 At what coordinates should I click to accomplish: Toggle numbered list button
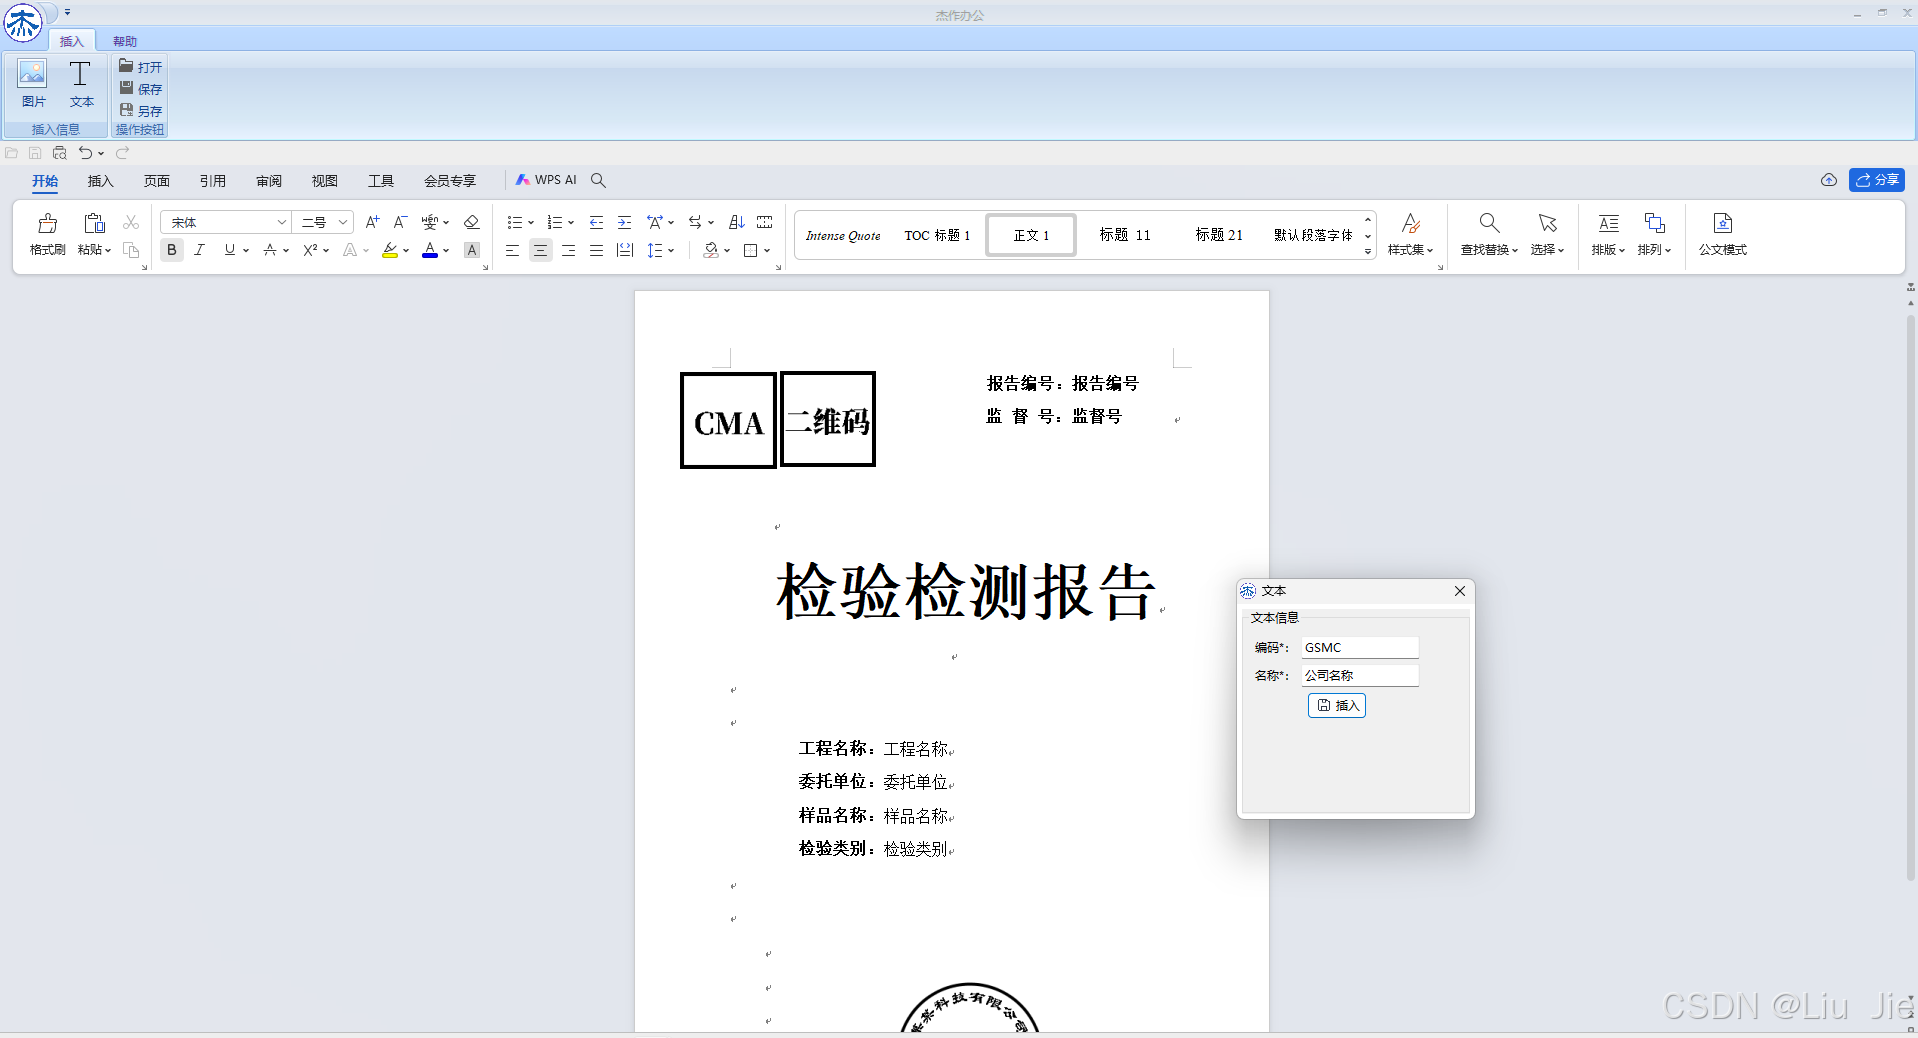pos(555,222)
